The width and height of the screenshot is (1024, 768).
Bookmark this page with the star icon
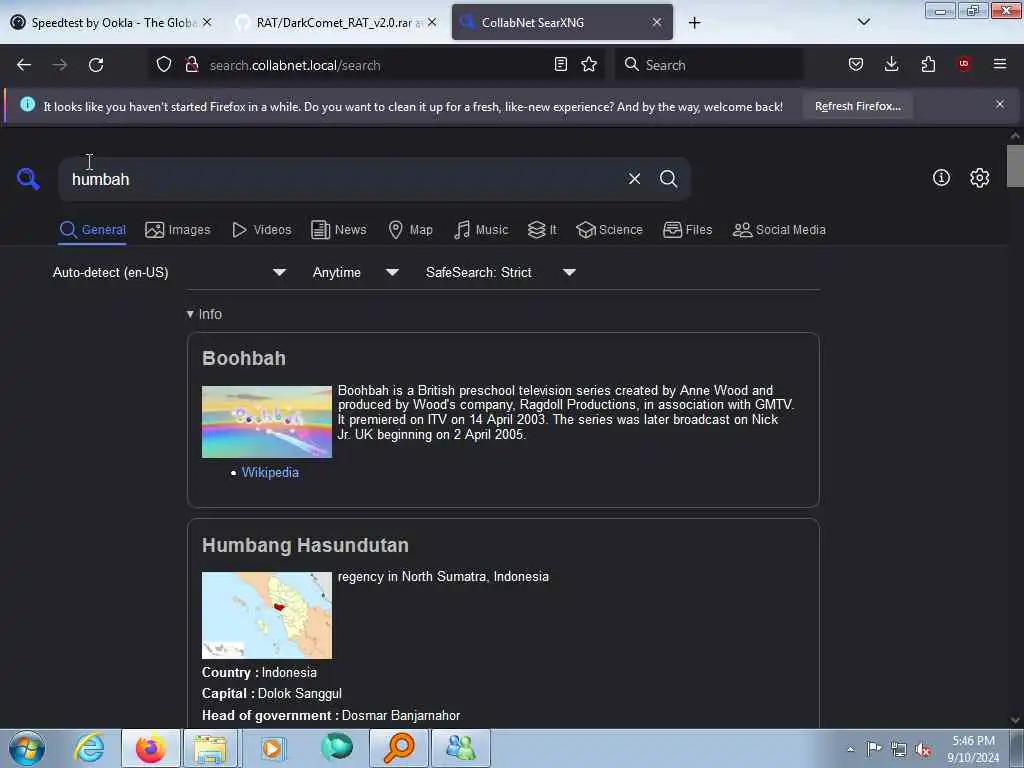pos(589,64)
